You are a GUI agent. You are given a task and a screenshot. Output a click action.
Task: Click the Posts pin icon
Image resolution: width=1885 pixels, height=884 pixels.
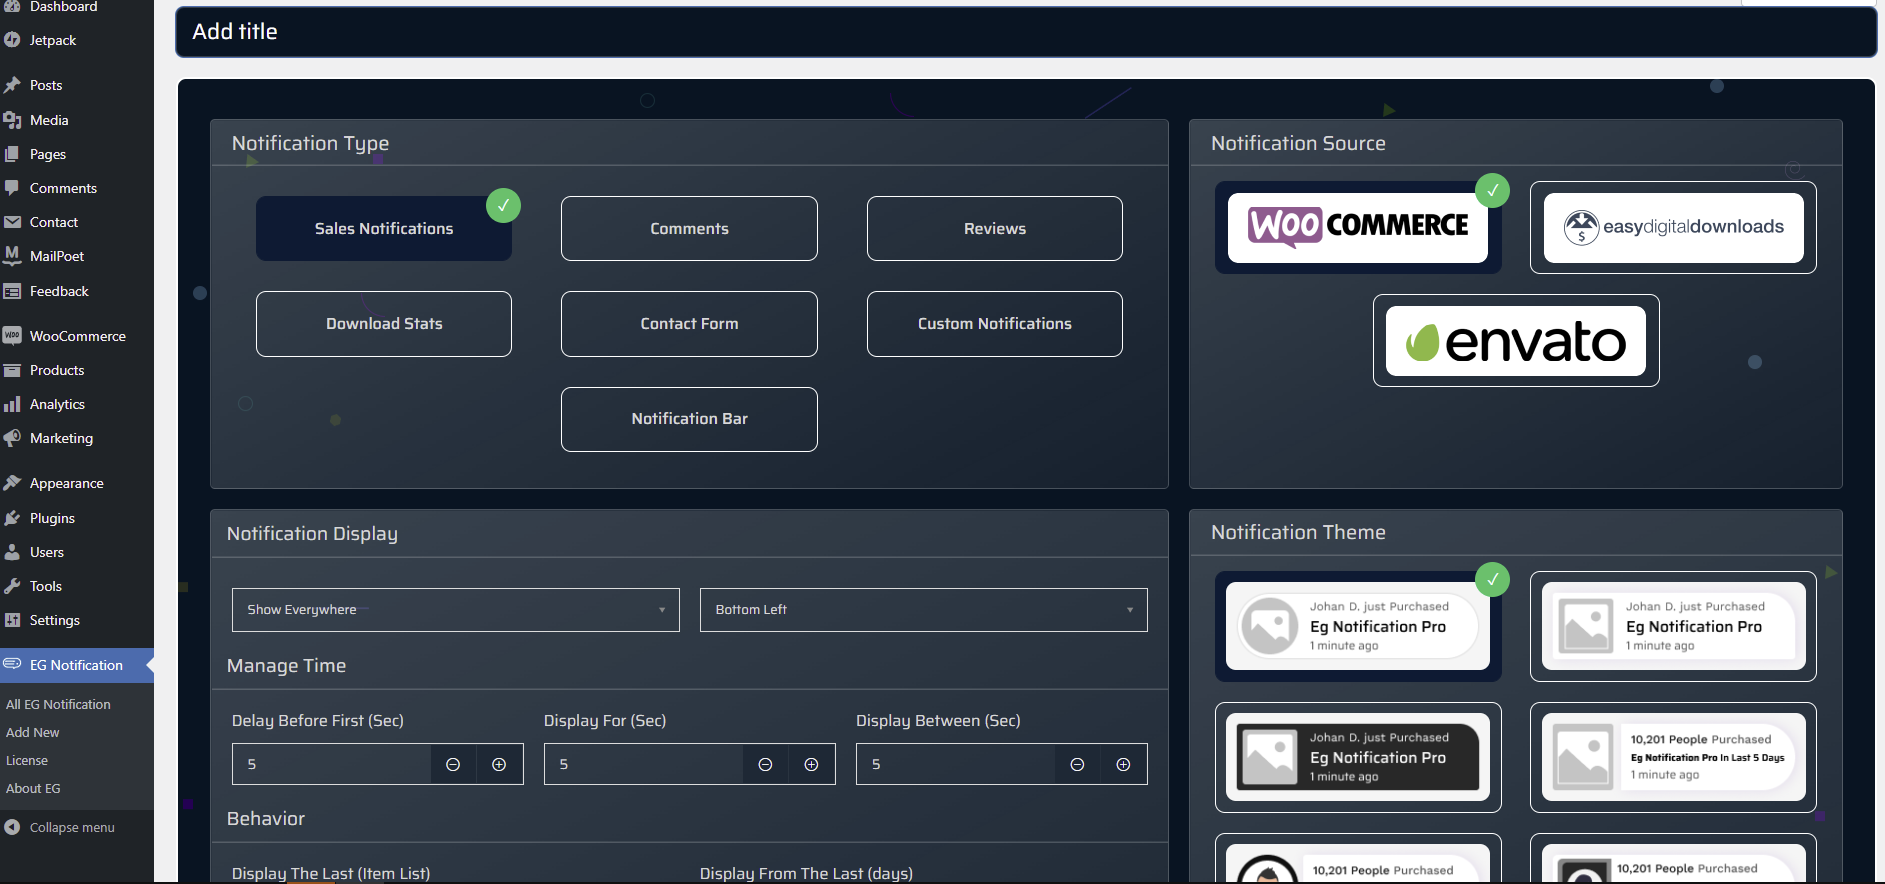[x=12, y=85]
